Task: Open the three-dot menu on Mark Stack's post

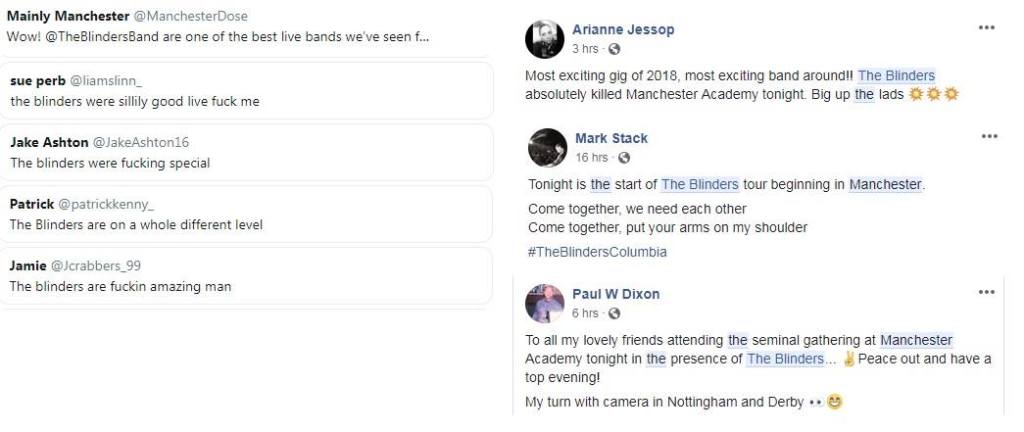Action: pos(990,136)
